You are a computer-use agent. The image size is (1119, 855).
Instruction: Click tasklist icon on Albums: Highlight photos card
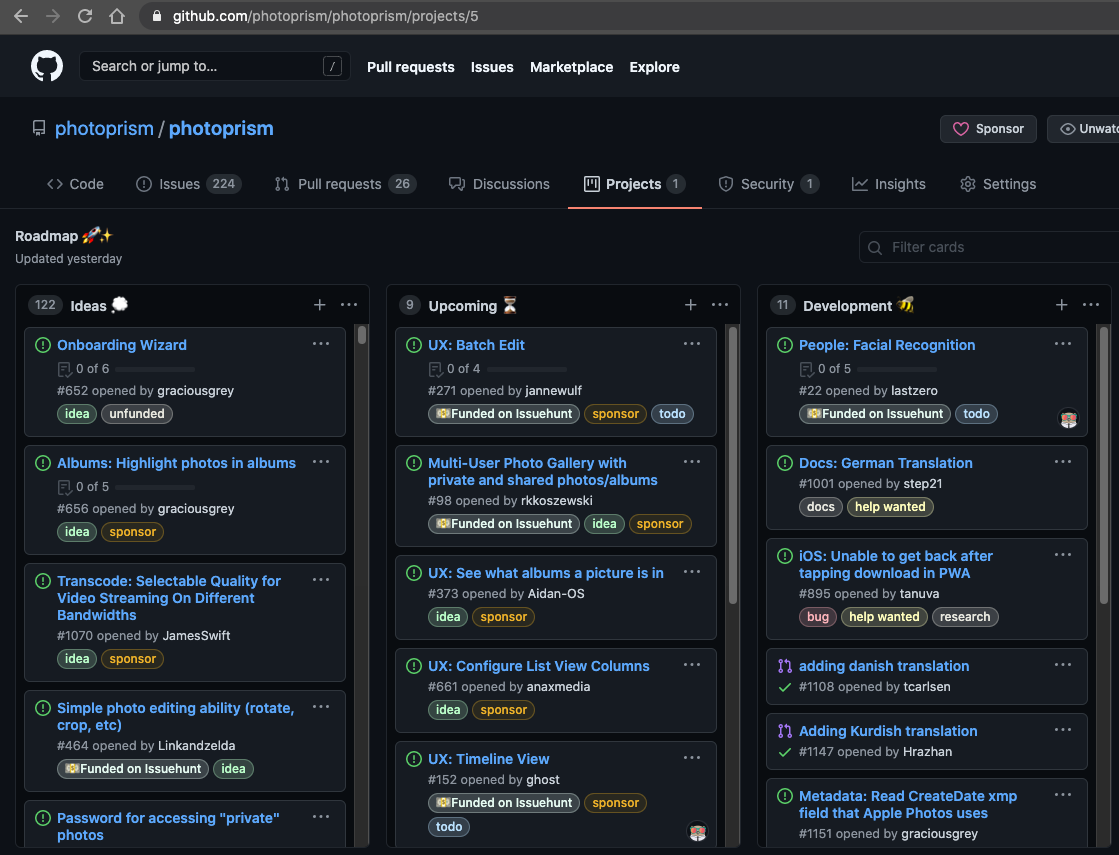pos(64,487)
